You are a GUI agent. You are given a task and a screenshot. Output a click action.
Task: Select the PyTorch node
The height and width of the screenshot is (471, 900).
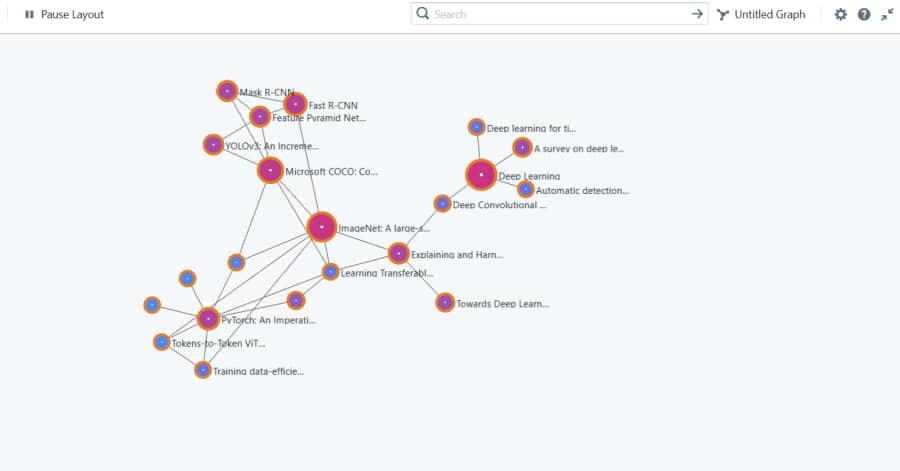(x=208, y=319)
